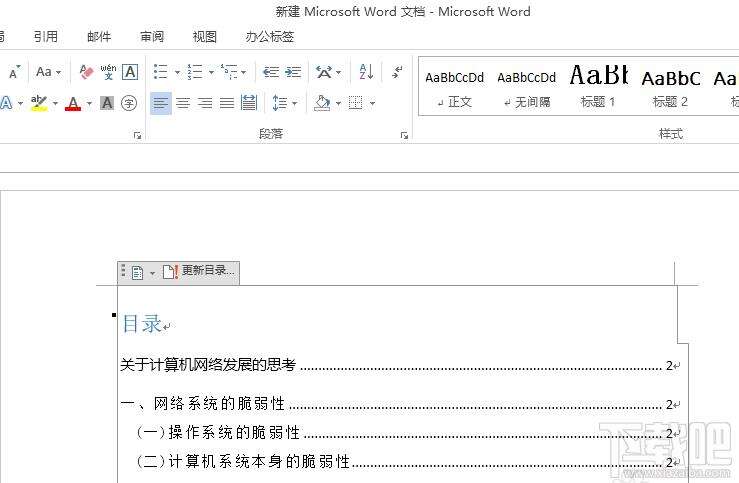This screenshot has height=483, width=739.
Task: Open line spacing dropdown
Action: 284,103
